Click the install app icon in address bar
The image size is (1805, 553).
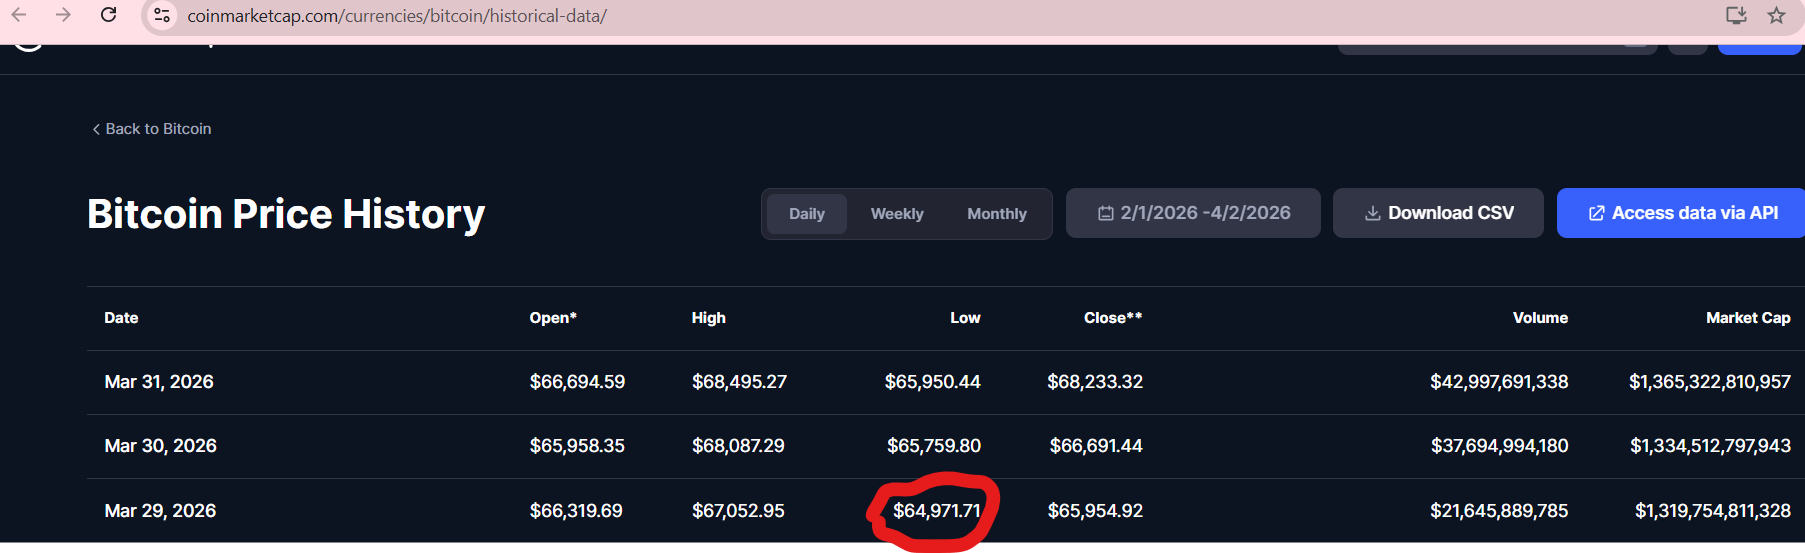1736,15
